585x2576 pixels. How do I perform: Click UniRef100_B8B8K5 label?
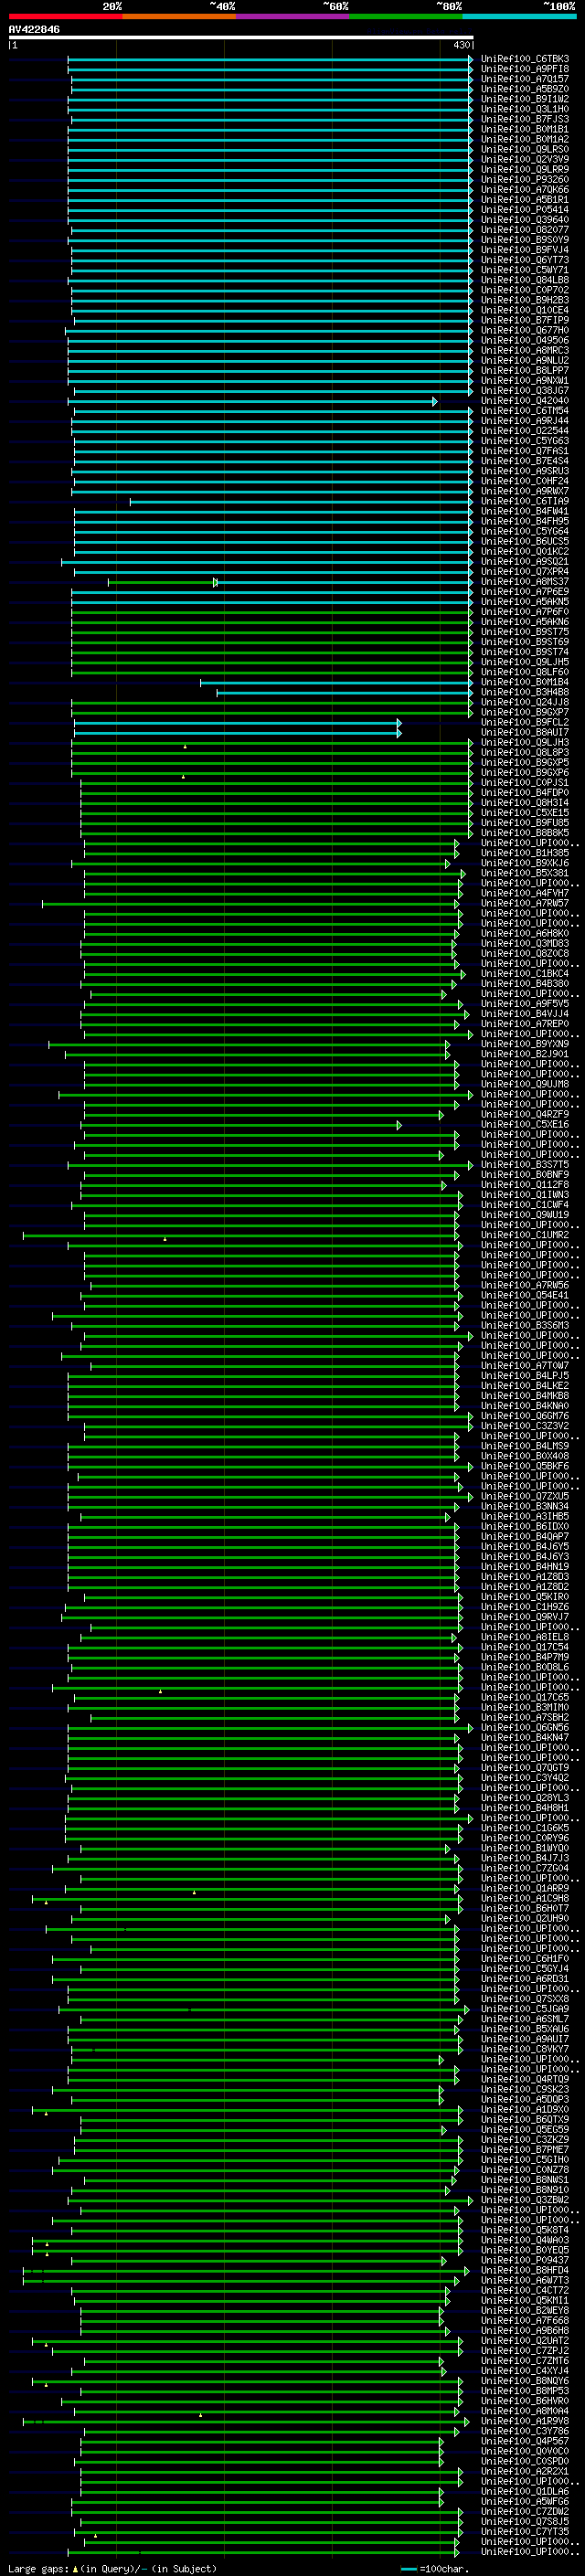pyautogui.click(x=525, y=833)
